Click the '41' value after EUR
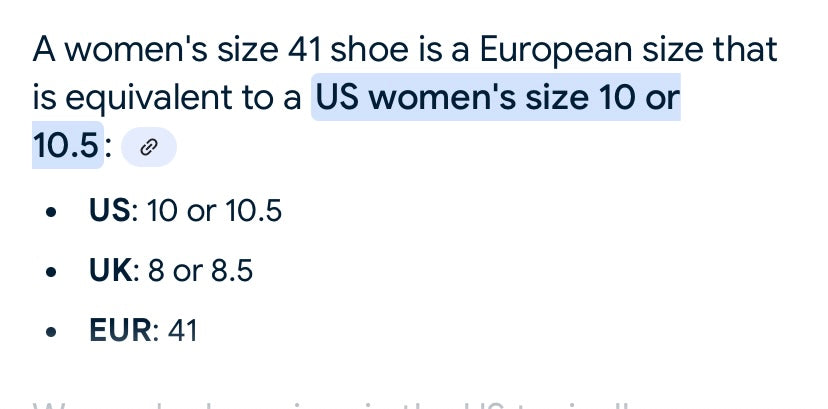Screen dimensions: 828x409 click(182, 330)
